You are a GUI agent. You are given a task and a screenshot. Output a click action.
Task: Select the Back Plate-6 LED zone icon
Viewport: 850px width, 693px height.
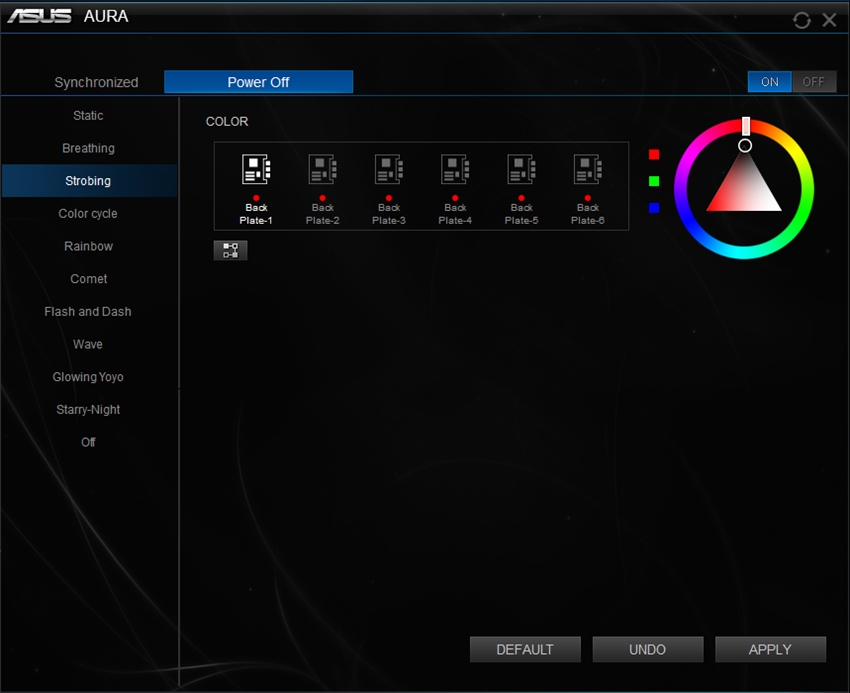tap(588, 169)
